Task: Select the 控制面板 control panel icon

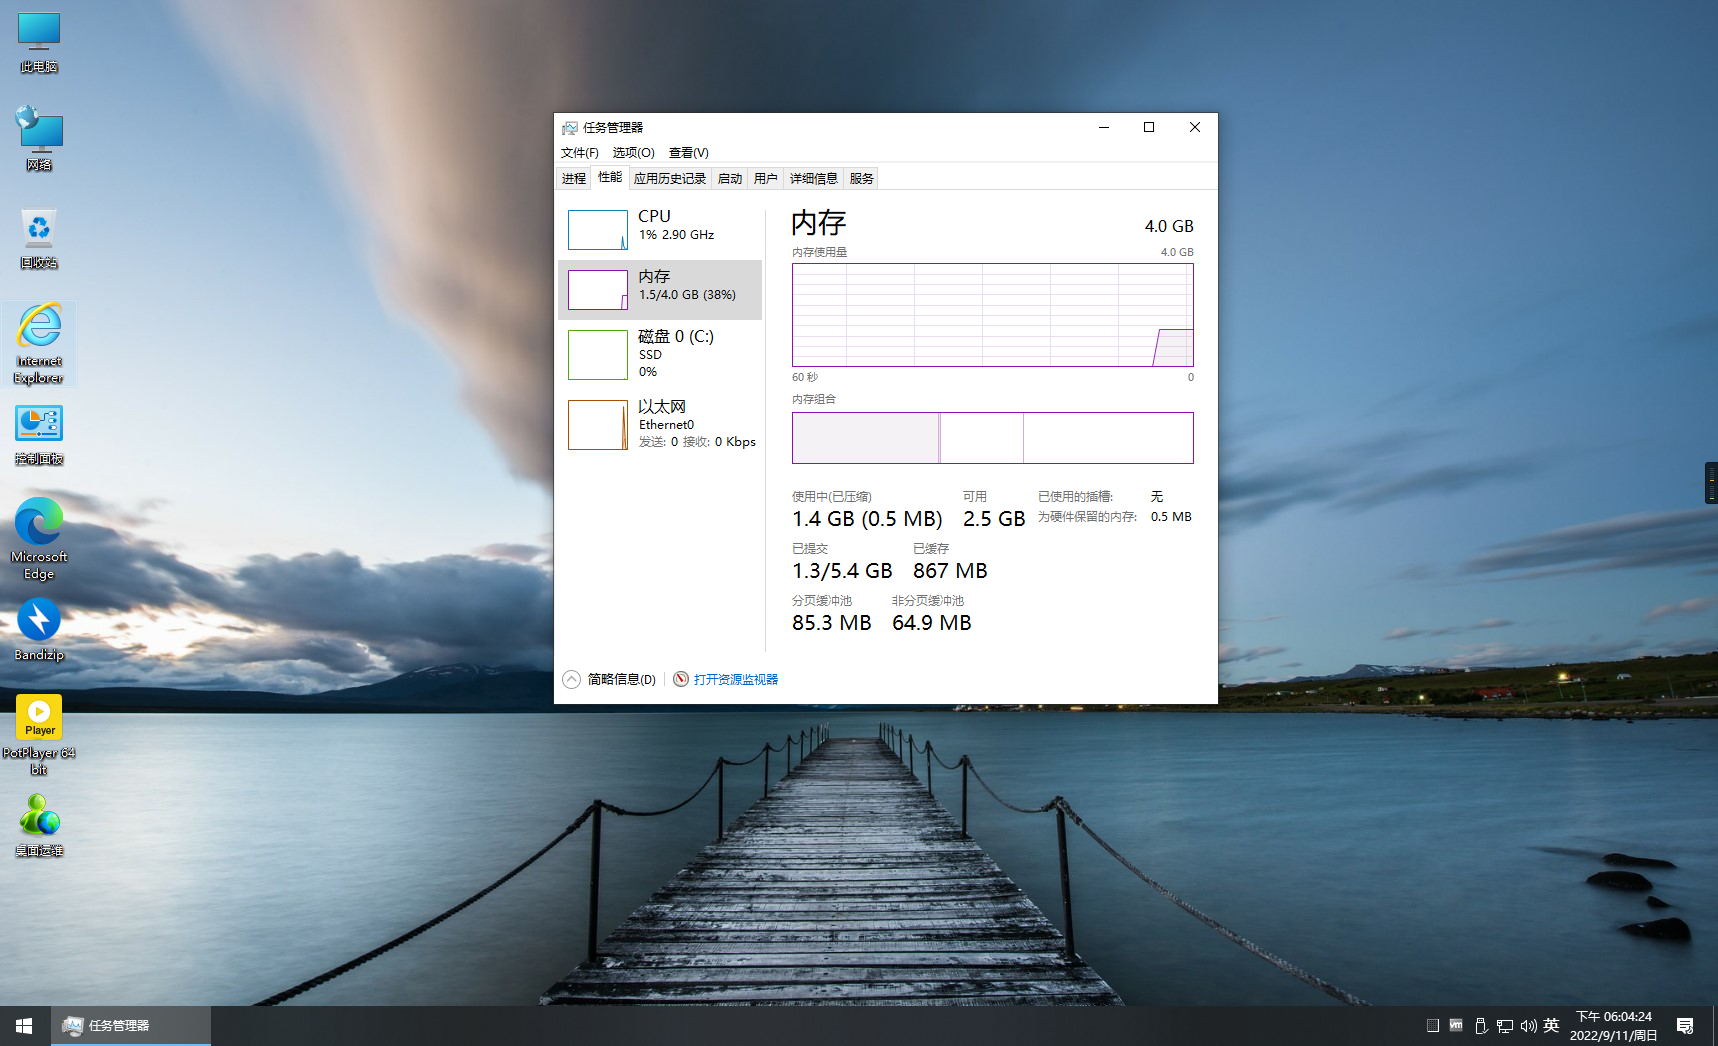Action: [x=39, y=434]
